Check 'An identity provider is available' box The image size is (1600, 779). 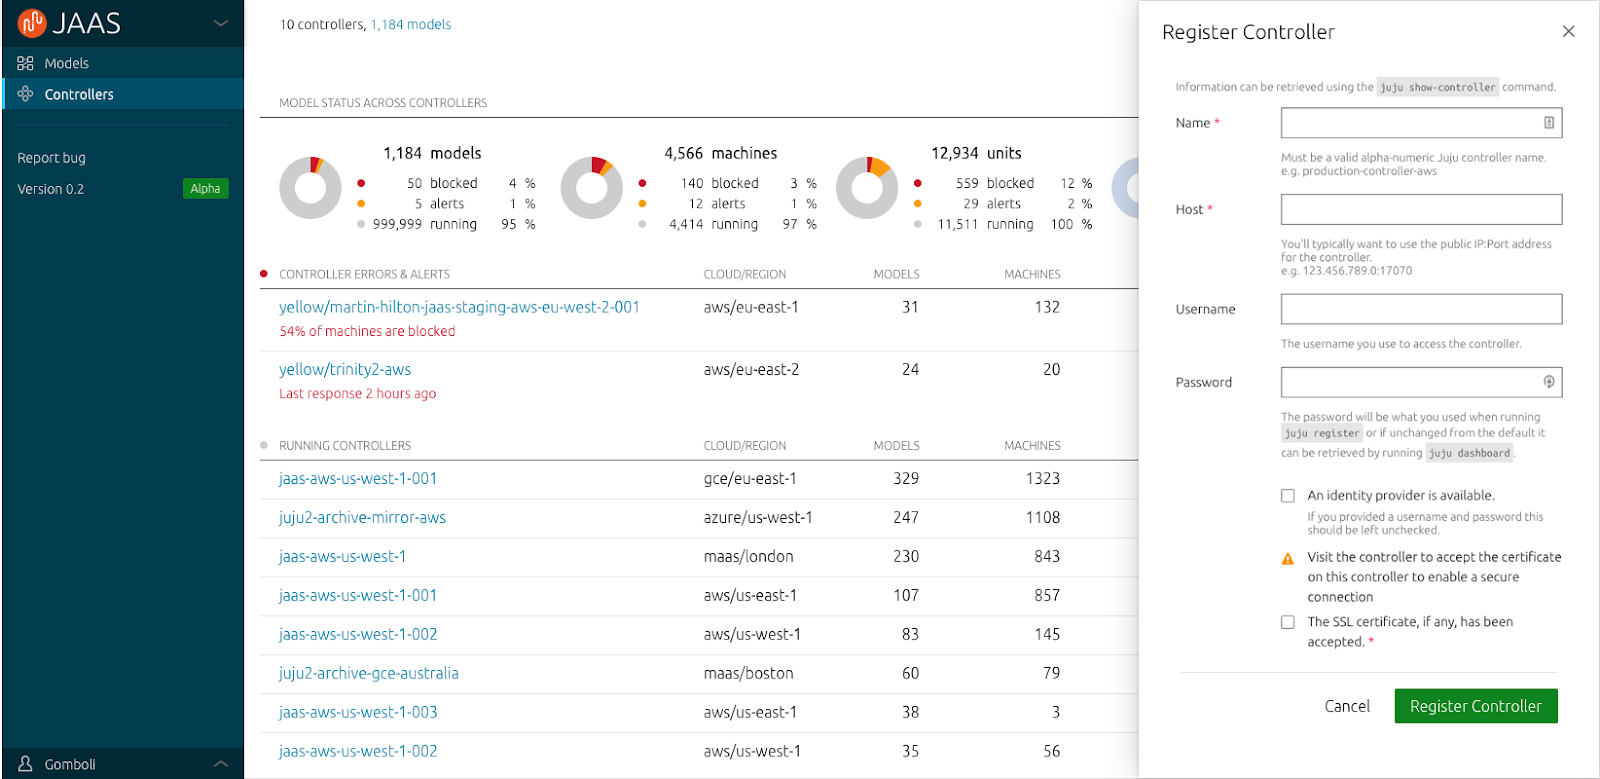pos(1288,496)
